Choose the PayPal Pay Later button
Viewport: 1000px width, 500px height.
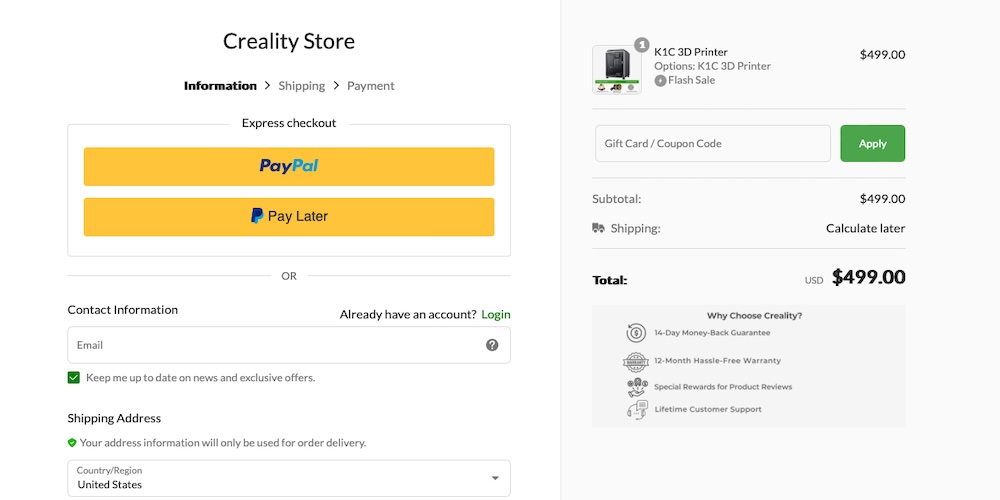[289, 217]
